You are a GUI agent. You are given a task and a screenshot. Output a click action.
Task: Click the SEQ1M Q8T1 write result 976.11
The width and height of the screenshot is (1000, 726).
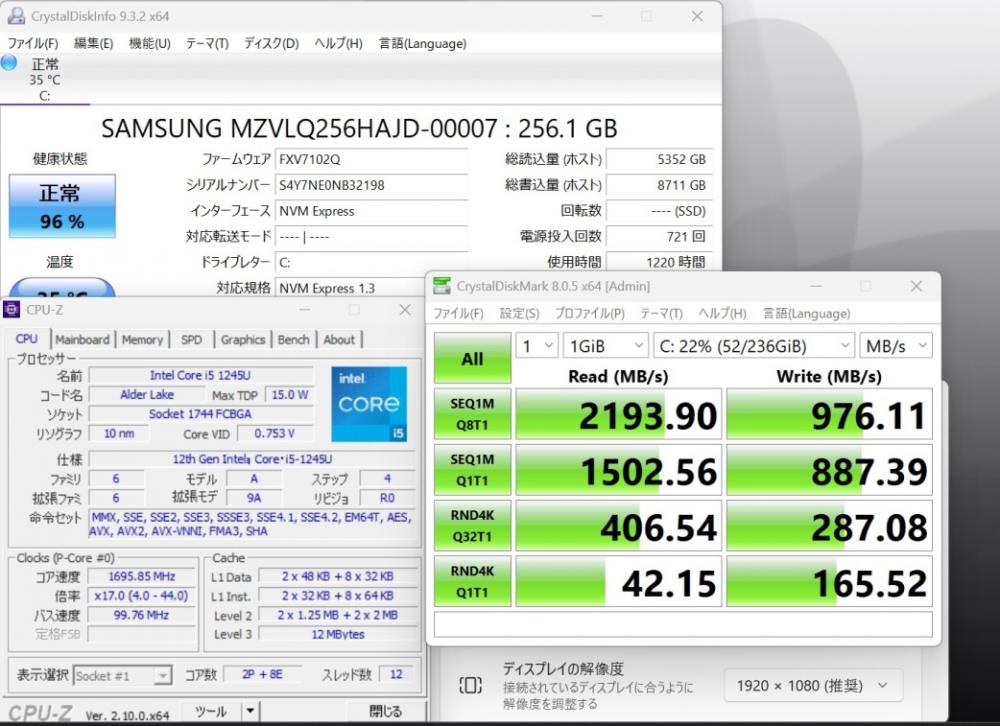(829, 414)
